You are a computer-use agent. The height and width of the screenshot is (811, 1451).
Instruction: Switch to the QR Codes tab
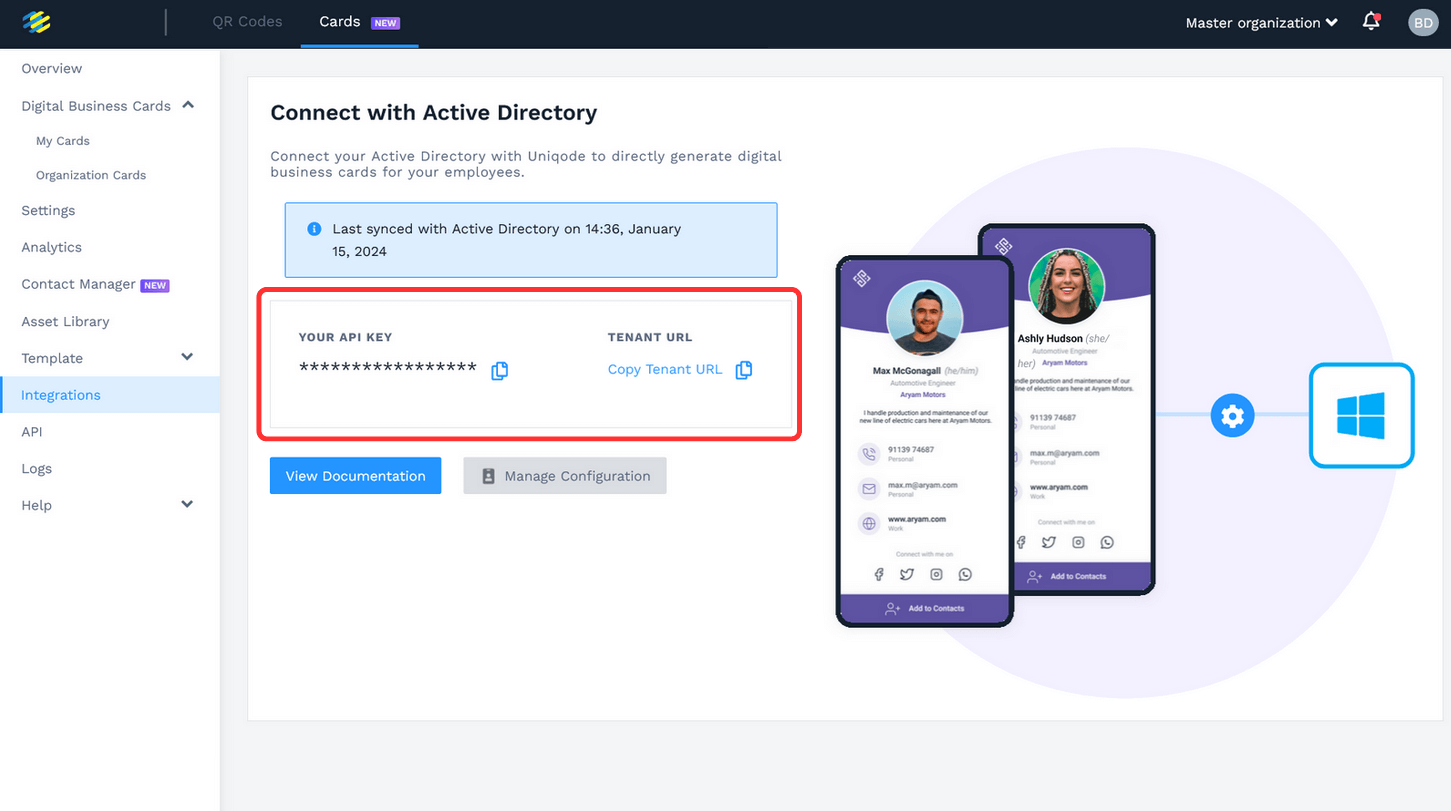tap(247, 20)
